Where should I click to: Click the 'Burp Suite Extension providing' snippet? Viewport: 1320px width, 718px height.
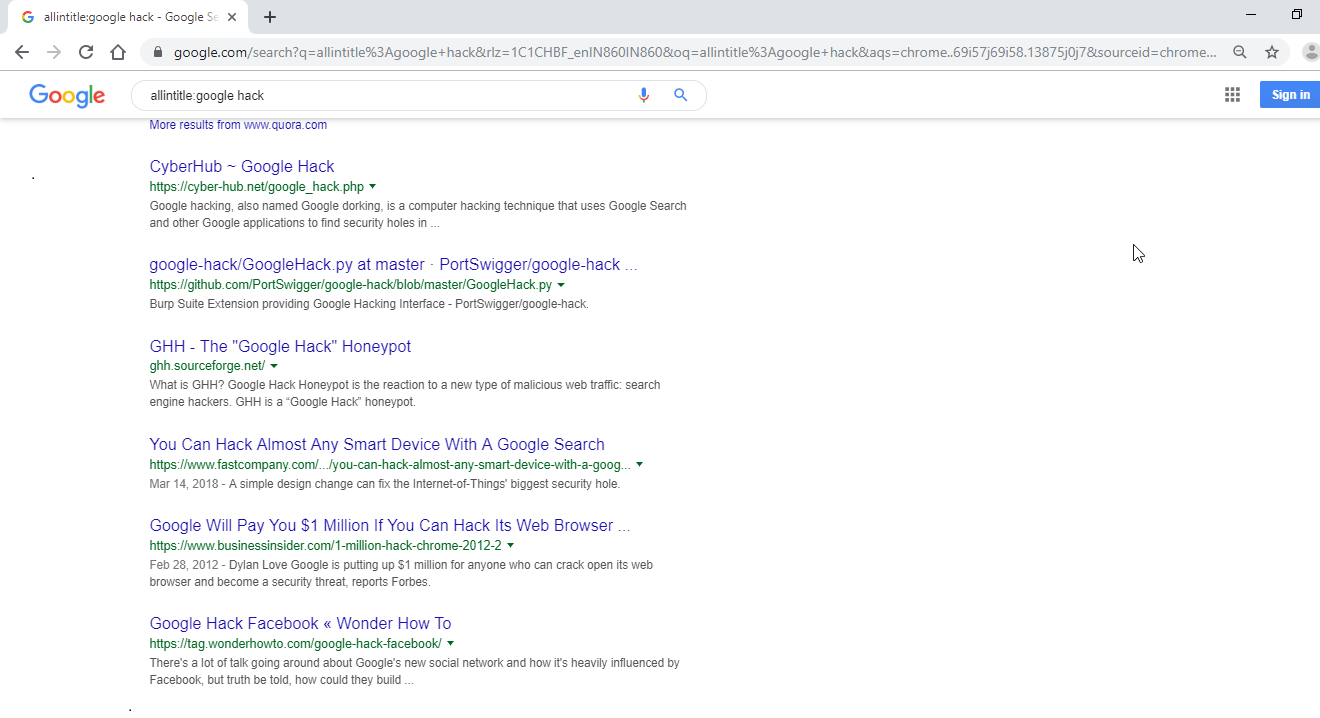[x=369, y=304]
